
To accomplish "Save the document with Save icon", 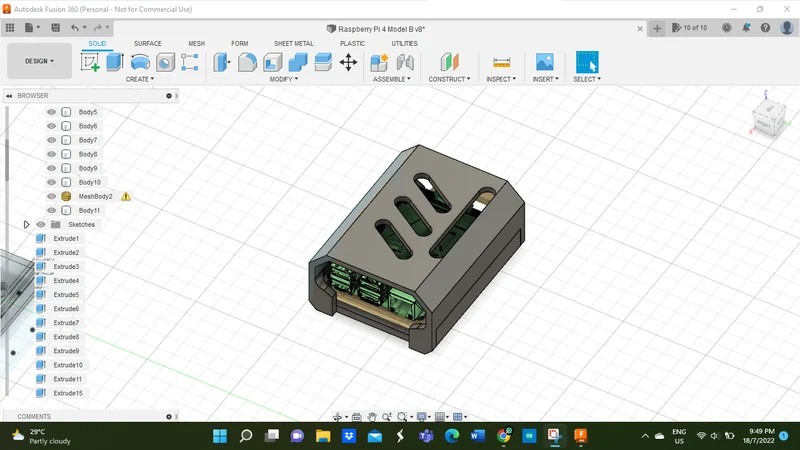I will click(x=56, y=28).
